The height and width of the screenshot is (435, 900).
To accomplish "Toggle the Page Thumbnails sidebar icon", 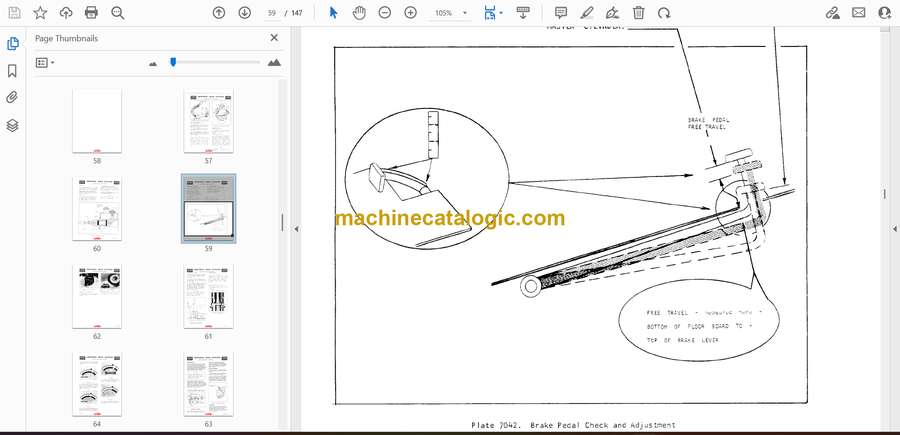I will [x=13, y=44].
